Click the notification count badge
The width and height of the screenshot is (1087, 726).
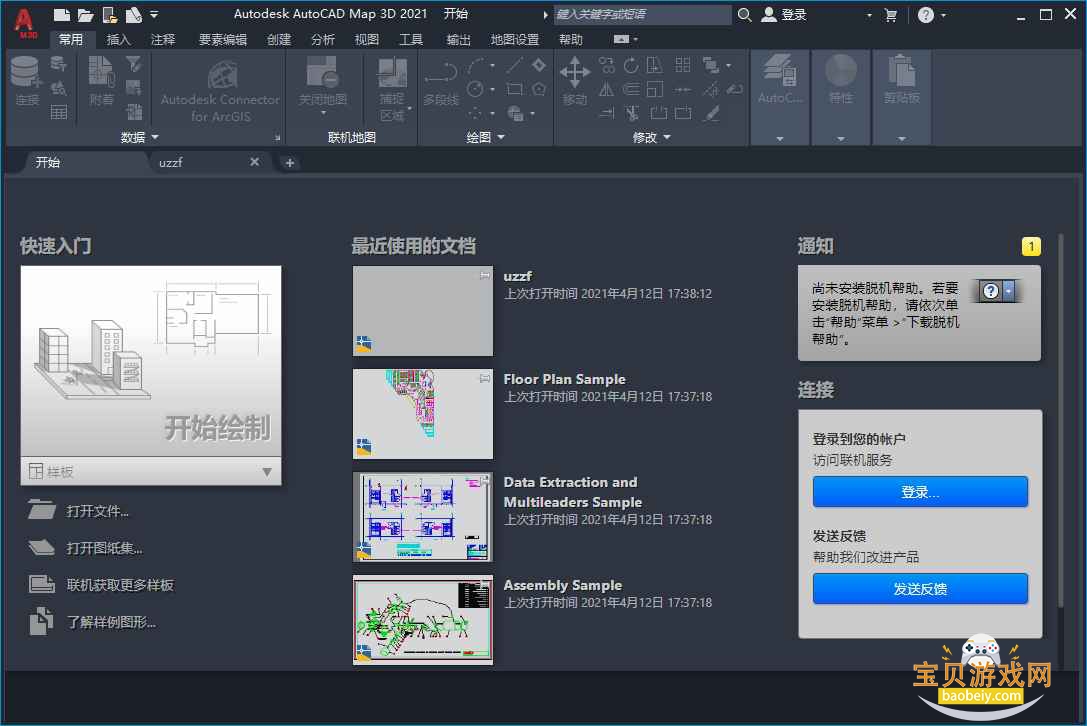point(1031,246)
